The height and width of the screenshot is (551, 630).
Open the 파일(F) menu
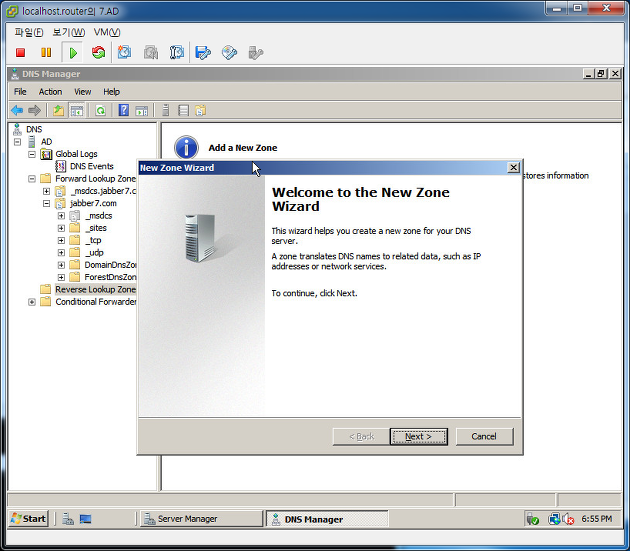[x=29, y=32]
